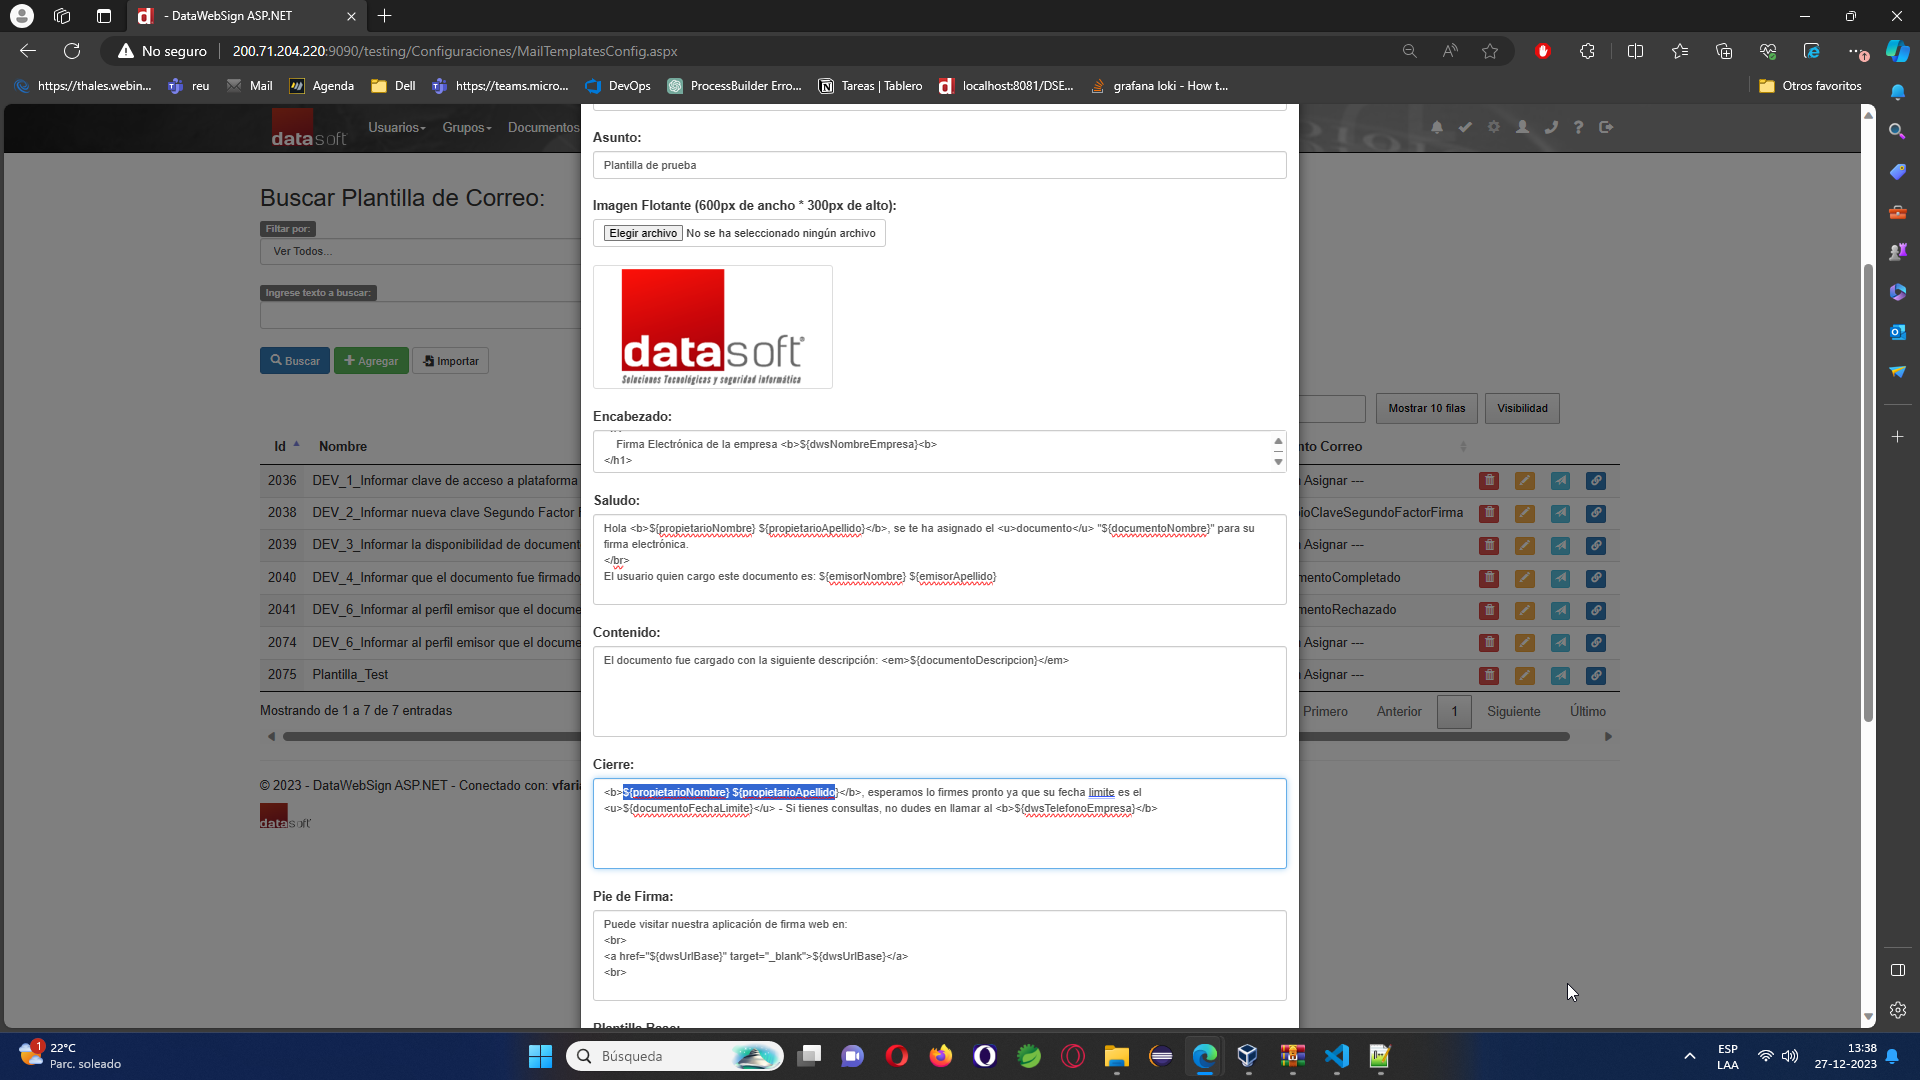Open Visual Studio Code from taskbar
1920x1080 pixels.
pos(1337,1056)
